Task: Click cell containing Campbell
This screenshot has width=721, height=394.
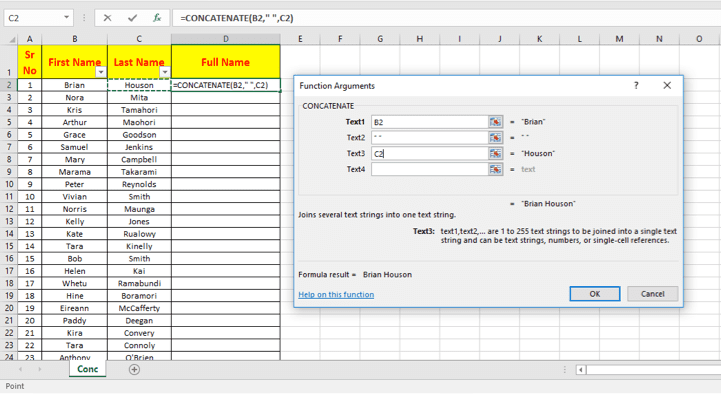Action: click(x=139, y=160)
